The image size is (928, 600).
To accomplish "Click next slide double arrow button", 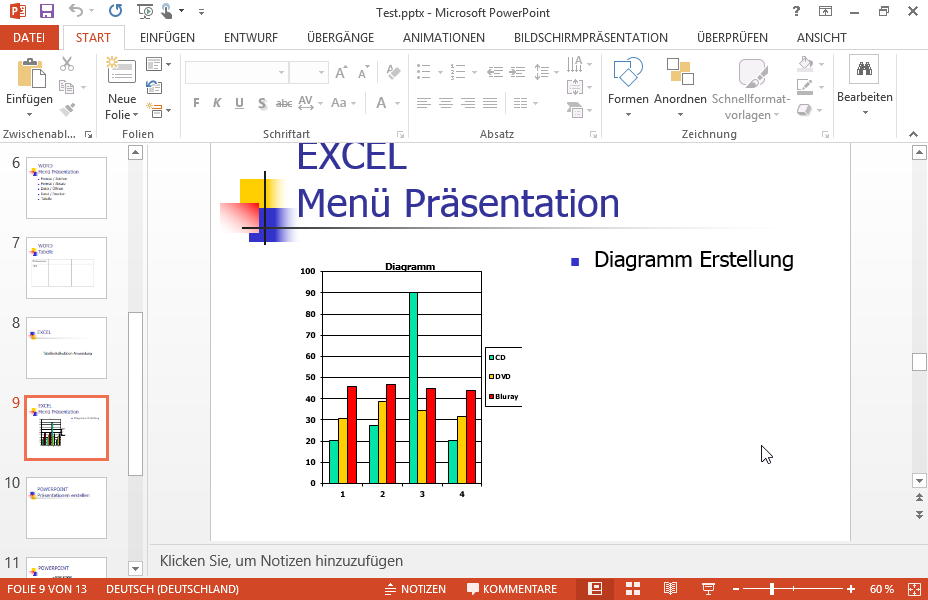I will [919, 515].
